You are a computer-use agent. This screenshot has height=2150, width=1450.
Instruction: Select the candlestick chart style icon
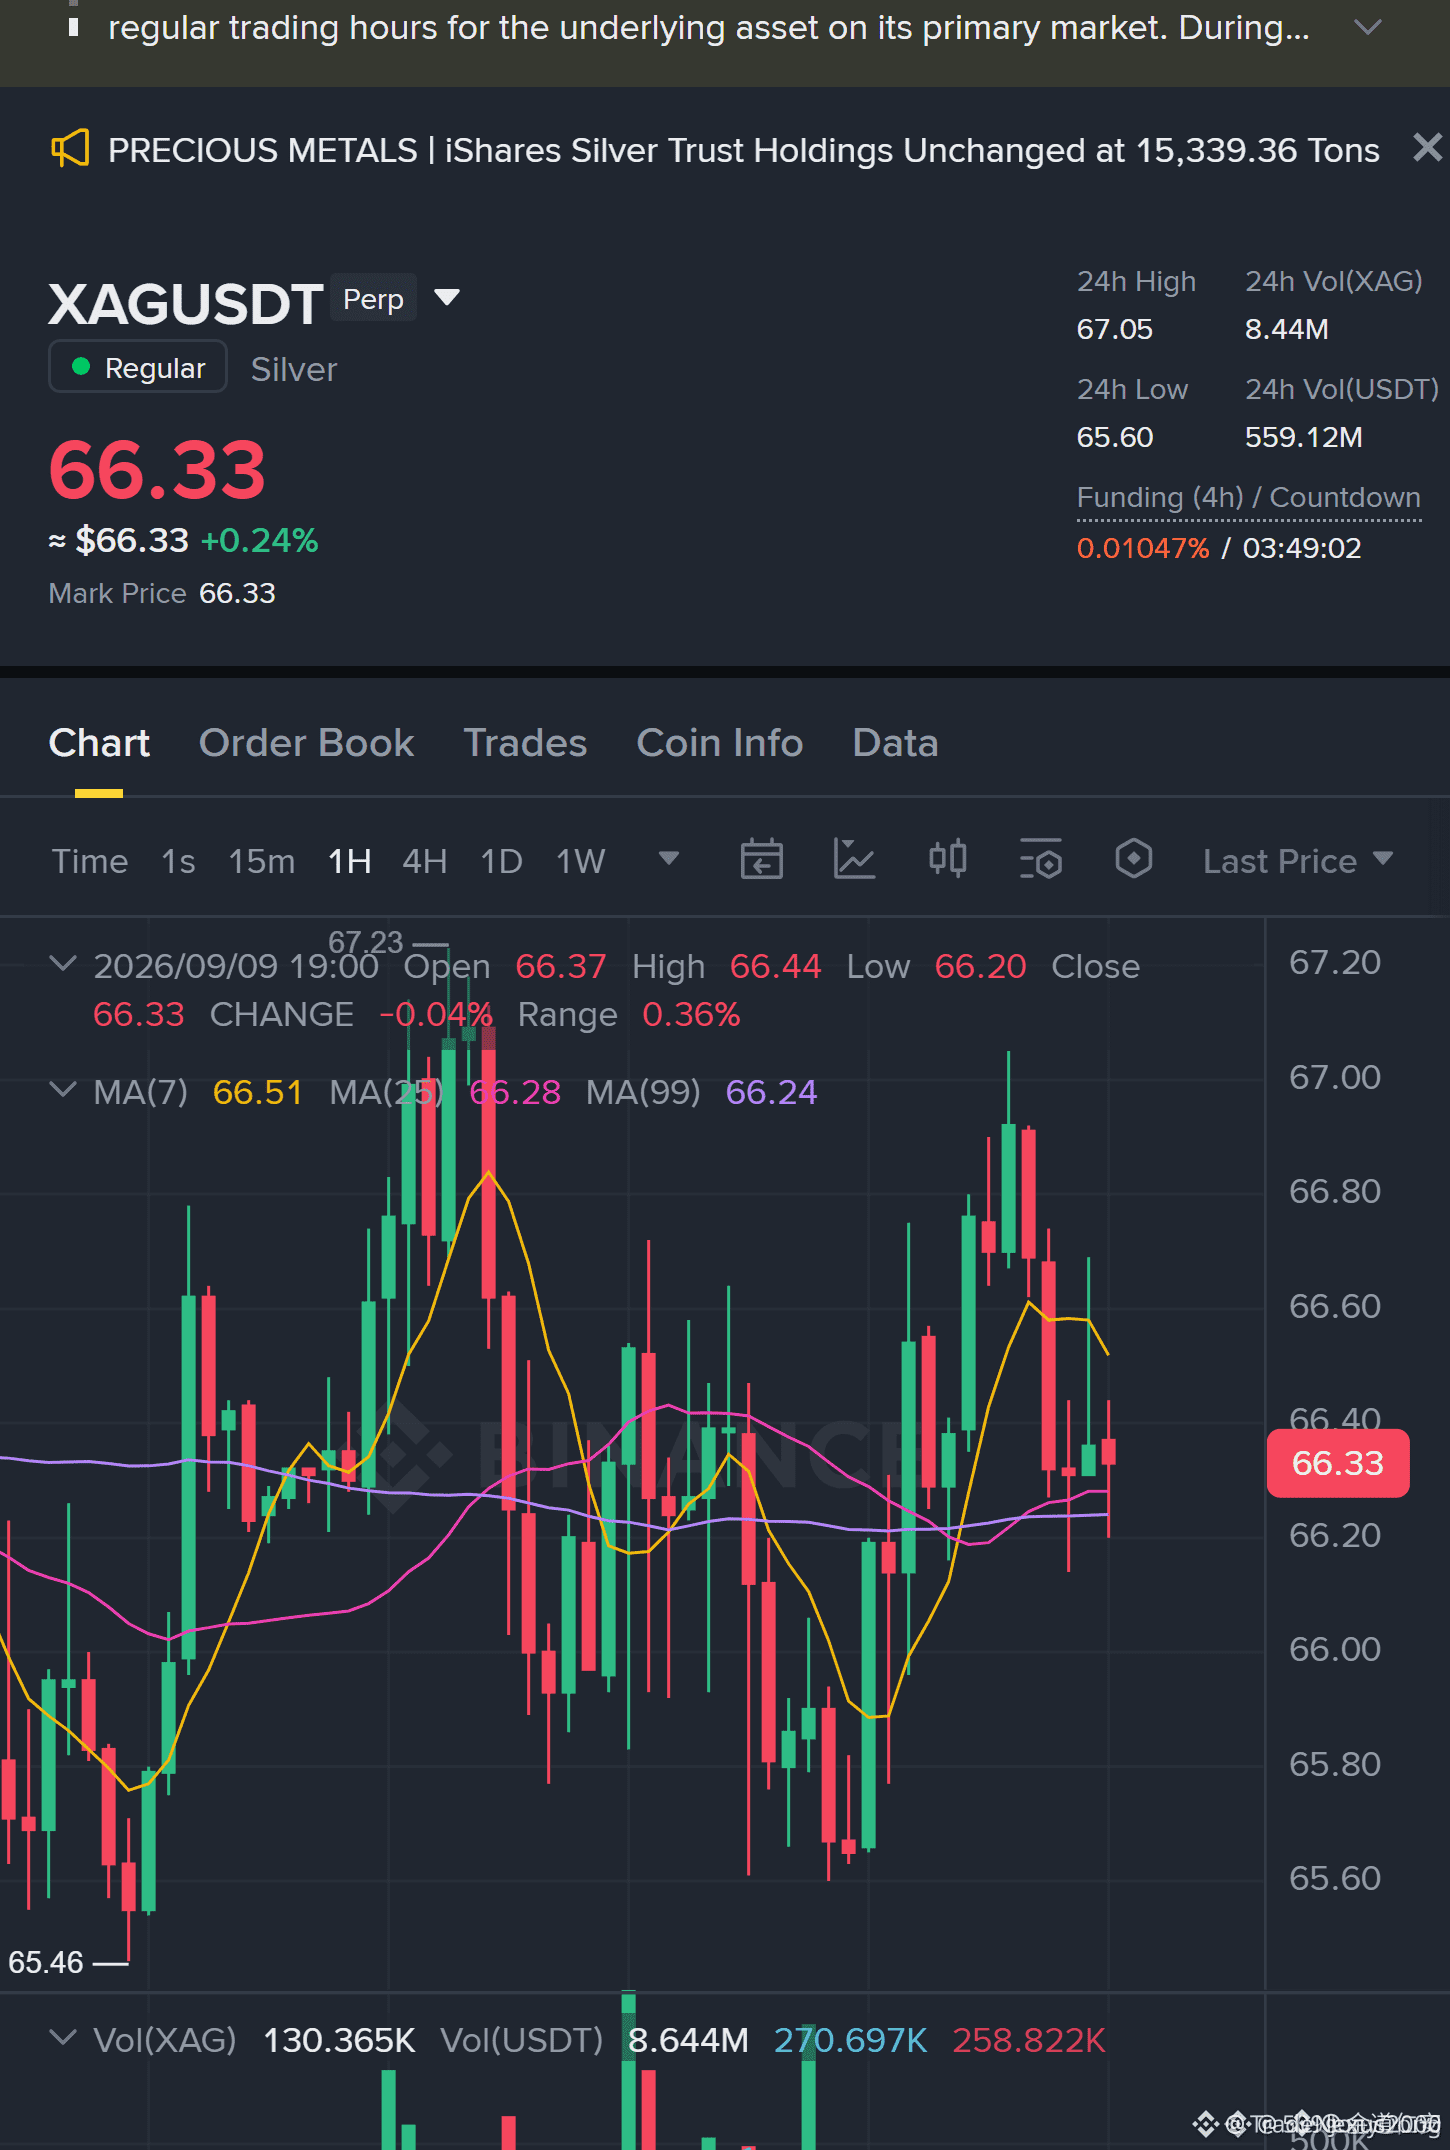point(947,860)
